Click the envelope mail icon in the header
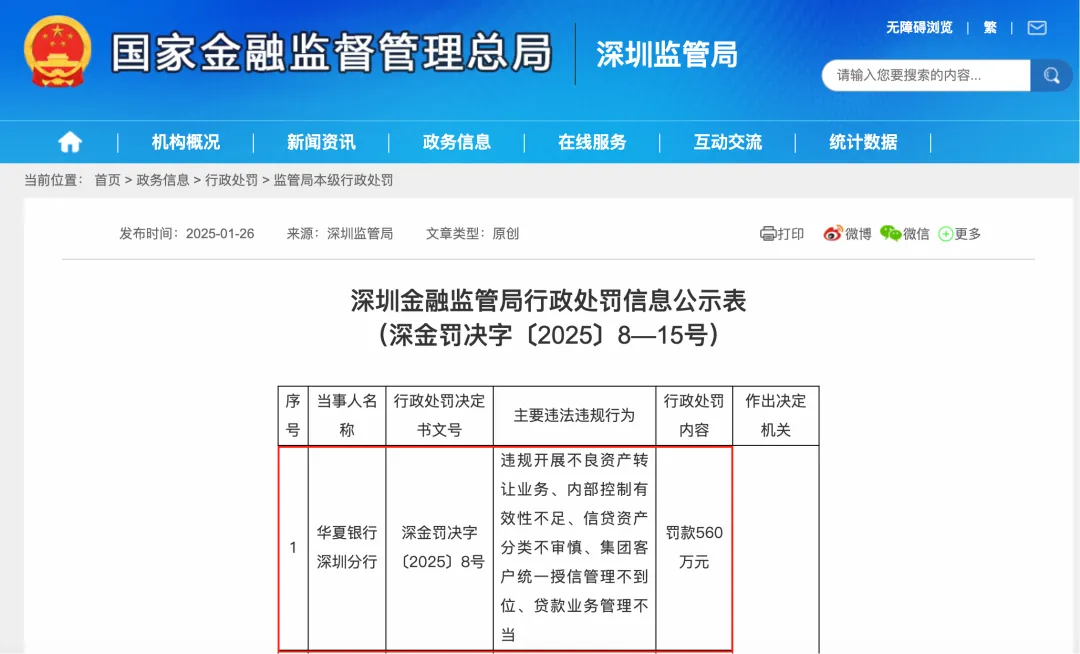Viewport: 1080px width, 654px height. (1036, 27)
